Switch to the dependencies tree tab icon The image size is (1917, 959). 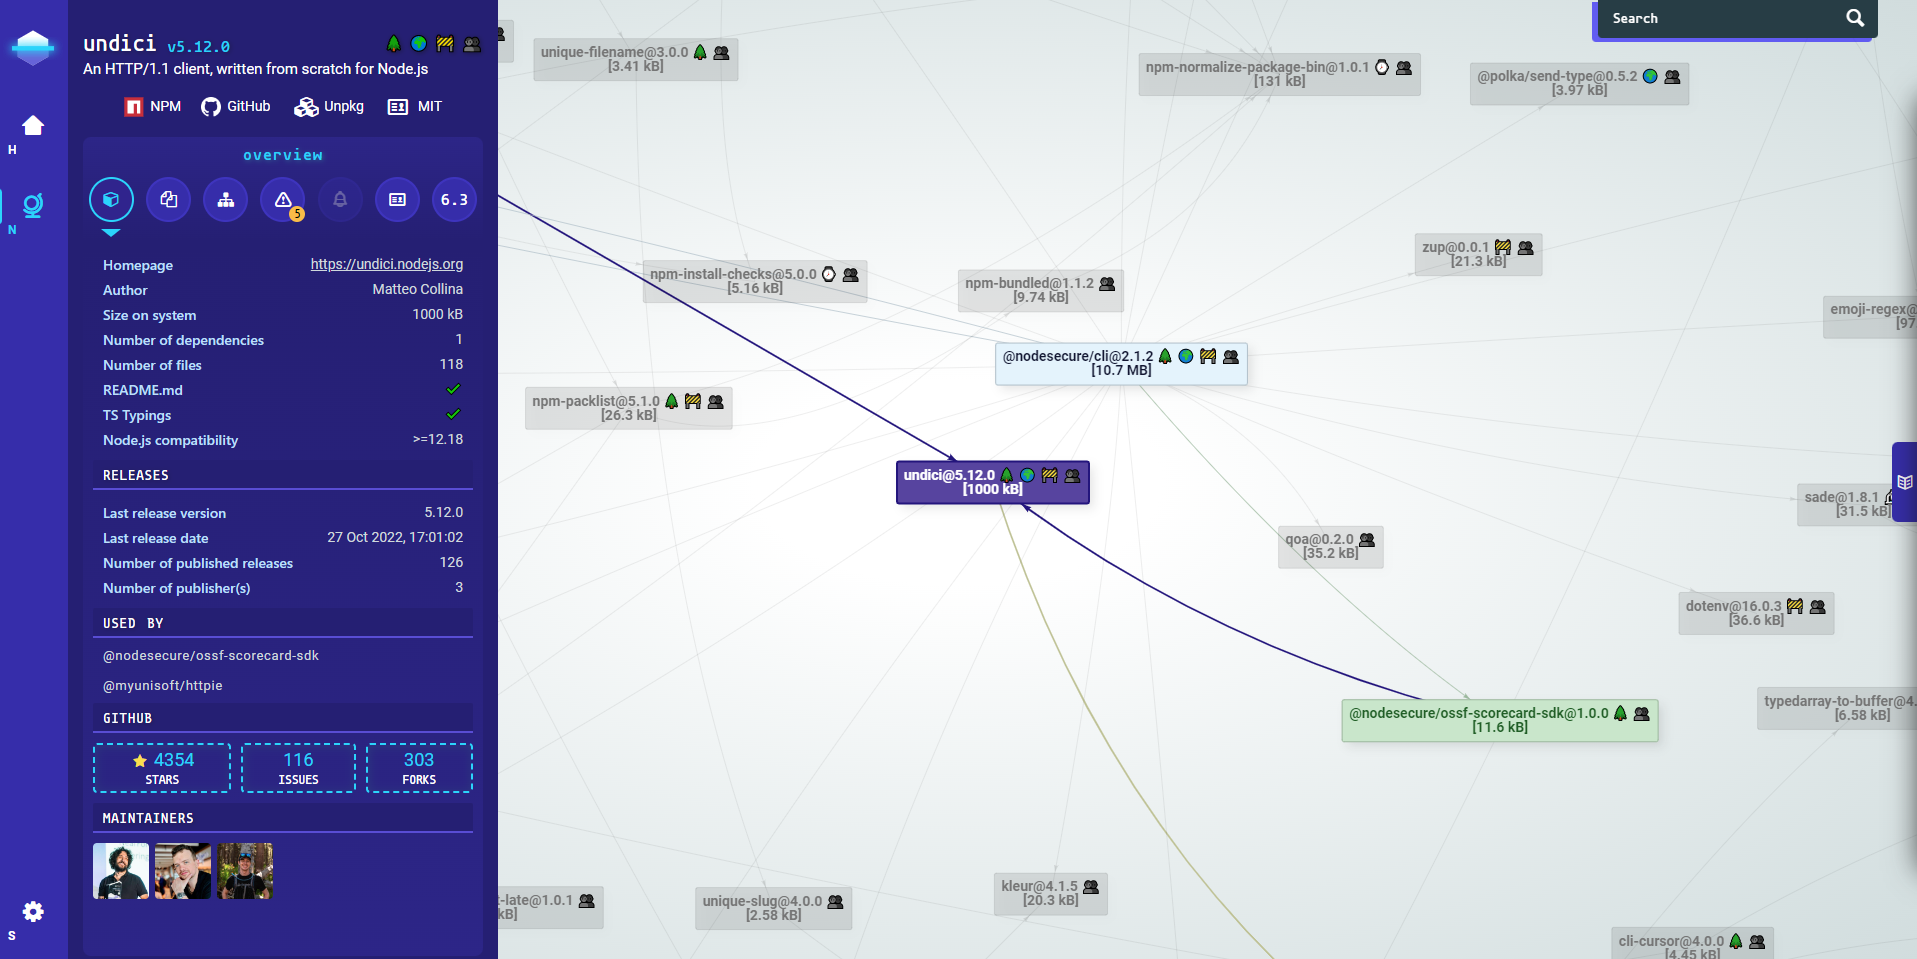click(226, 200)
